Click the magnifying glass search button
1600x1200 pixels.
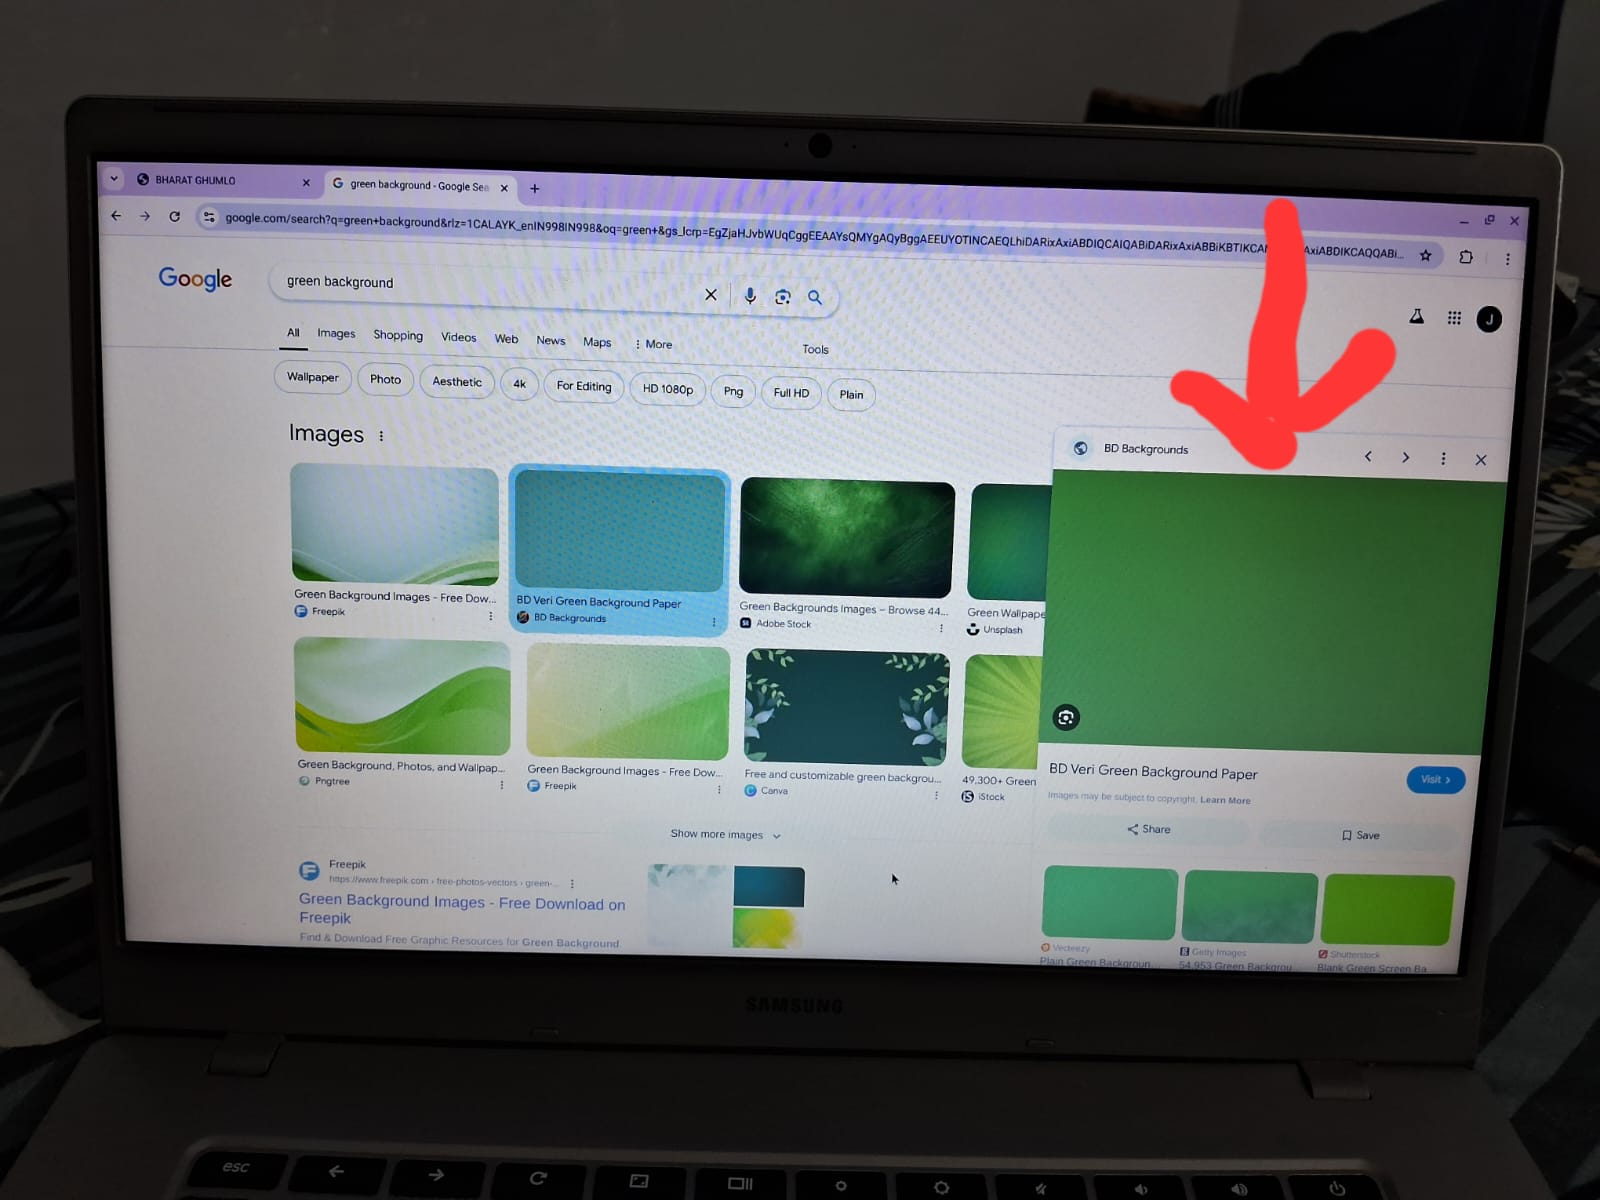(815, 298)
